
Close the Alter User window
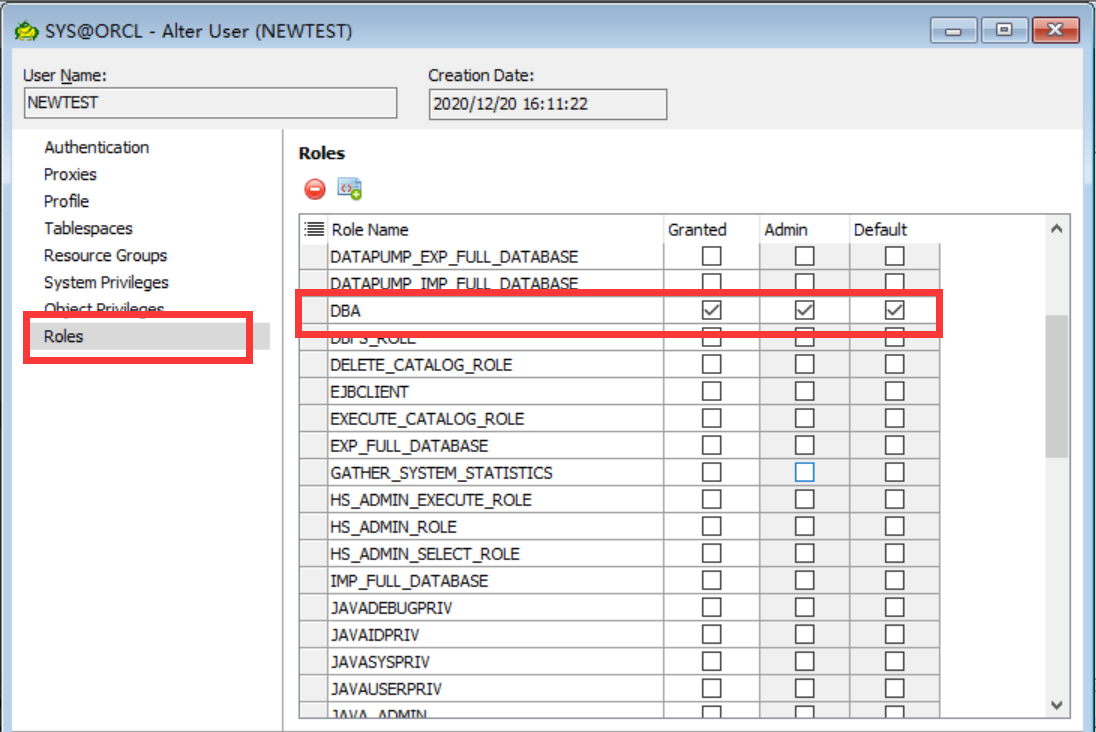tap(1055, 30)
